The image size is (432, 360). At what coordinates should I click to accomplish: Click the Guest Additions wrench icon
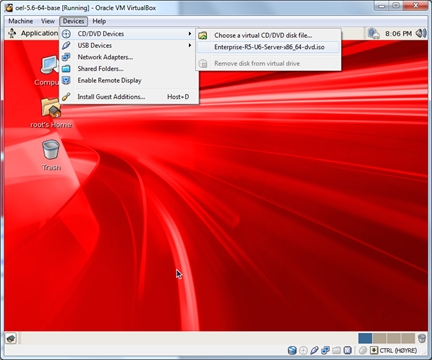66,97
